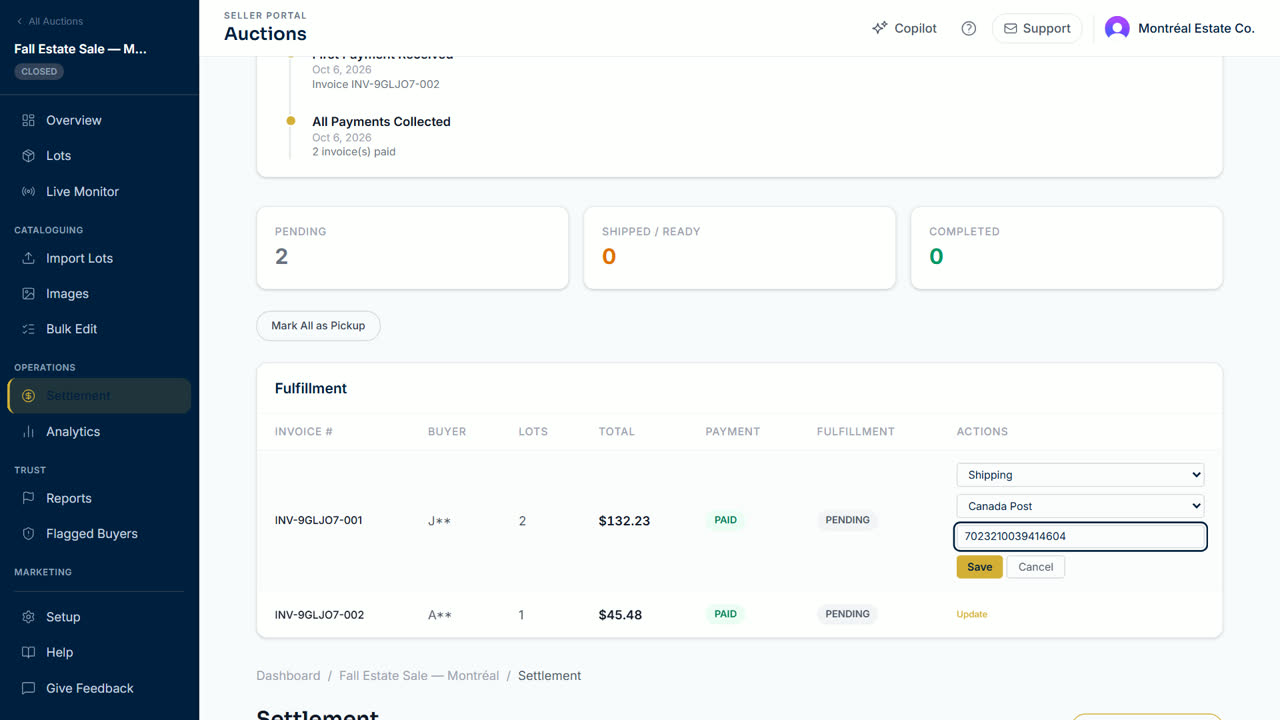Click the Lots box icon
Screen dimensions: 1280x720
tap(28, 156)
